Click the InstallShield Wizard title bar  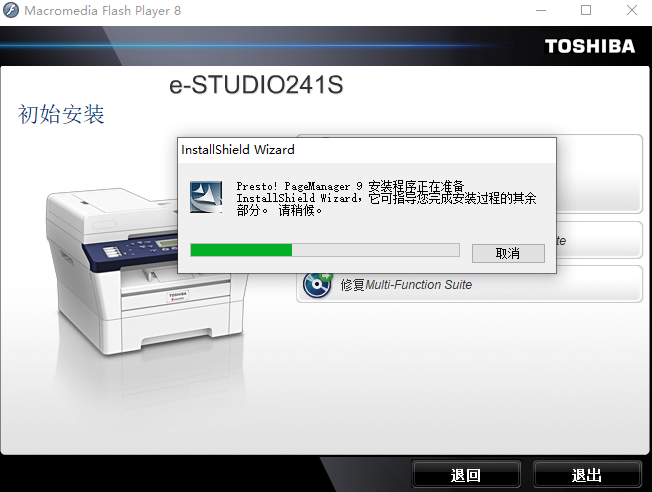pos(367,150)
